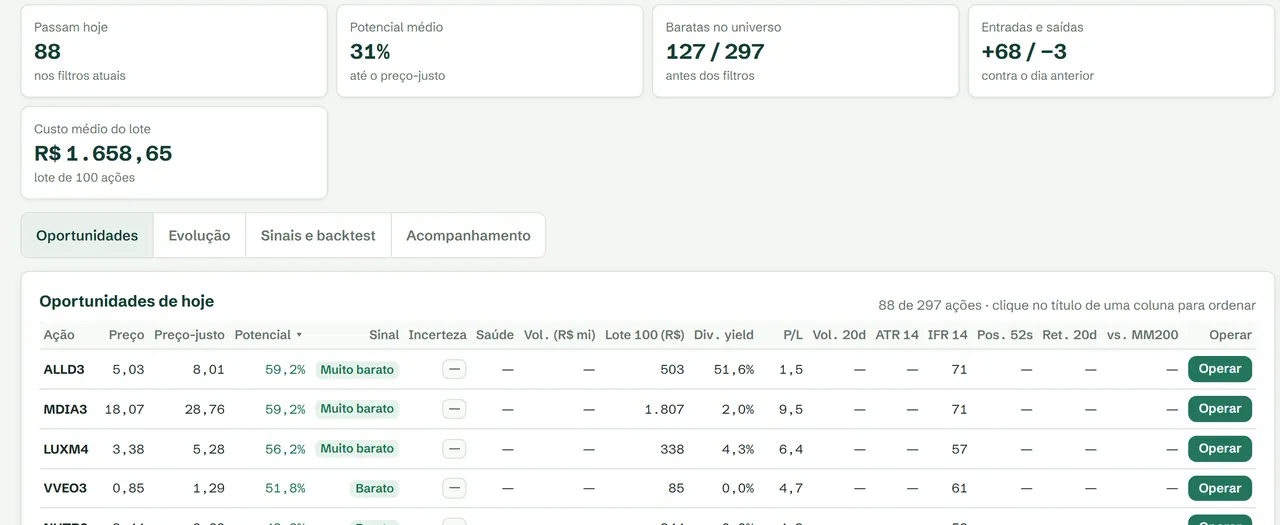
Task: Click the Incerteza dash badge for ALLD3
Action: [454, 369]
